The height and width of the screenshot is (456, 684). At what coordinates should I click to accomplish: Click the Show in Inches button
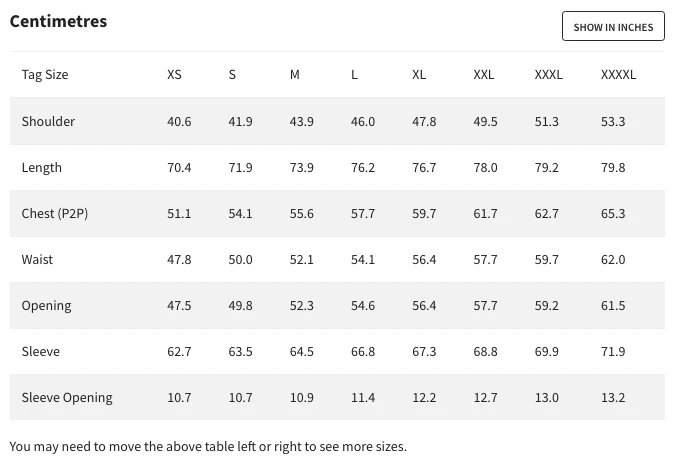pos(613,27)
